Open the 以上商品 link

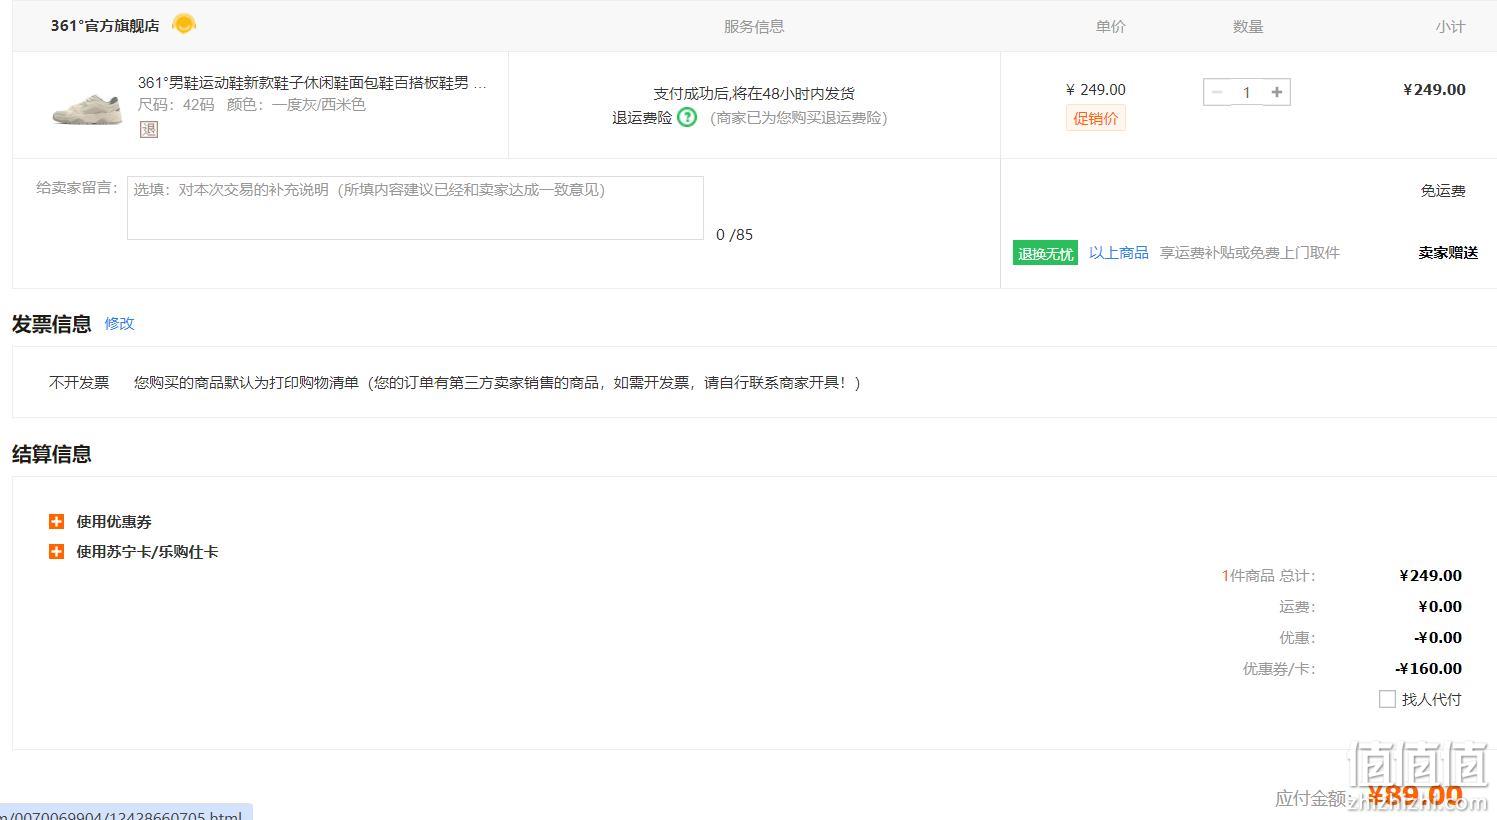pyautogui.click(x=1119, y=253)
